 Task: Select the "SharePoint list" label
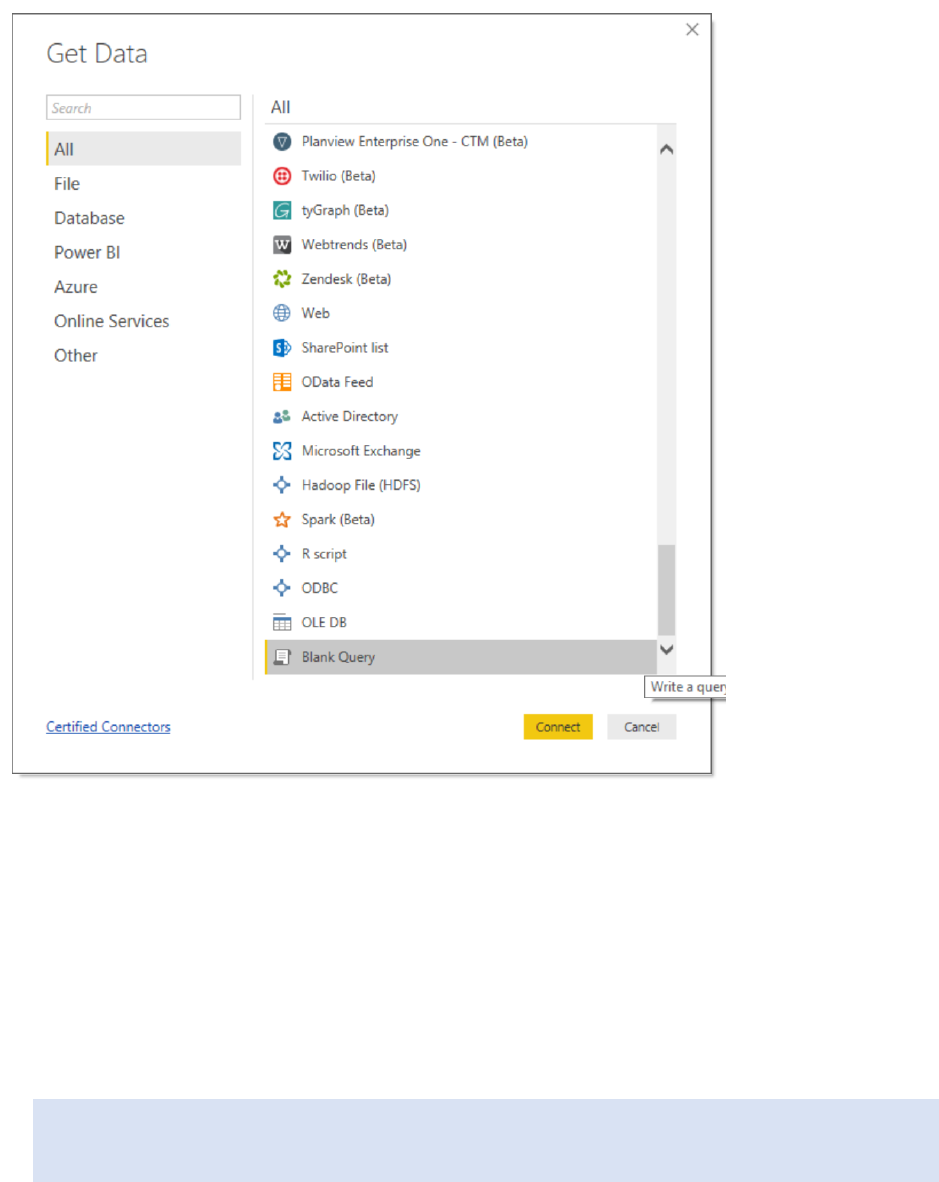[345, 348]
